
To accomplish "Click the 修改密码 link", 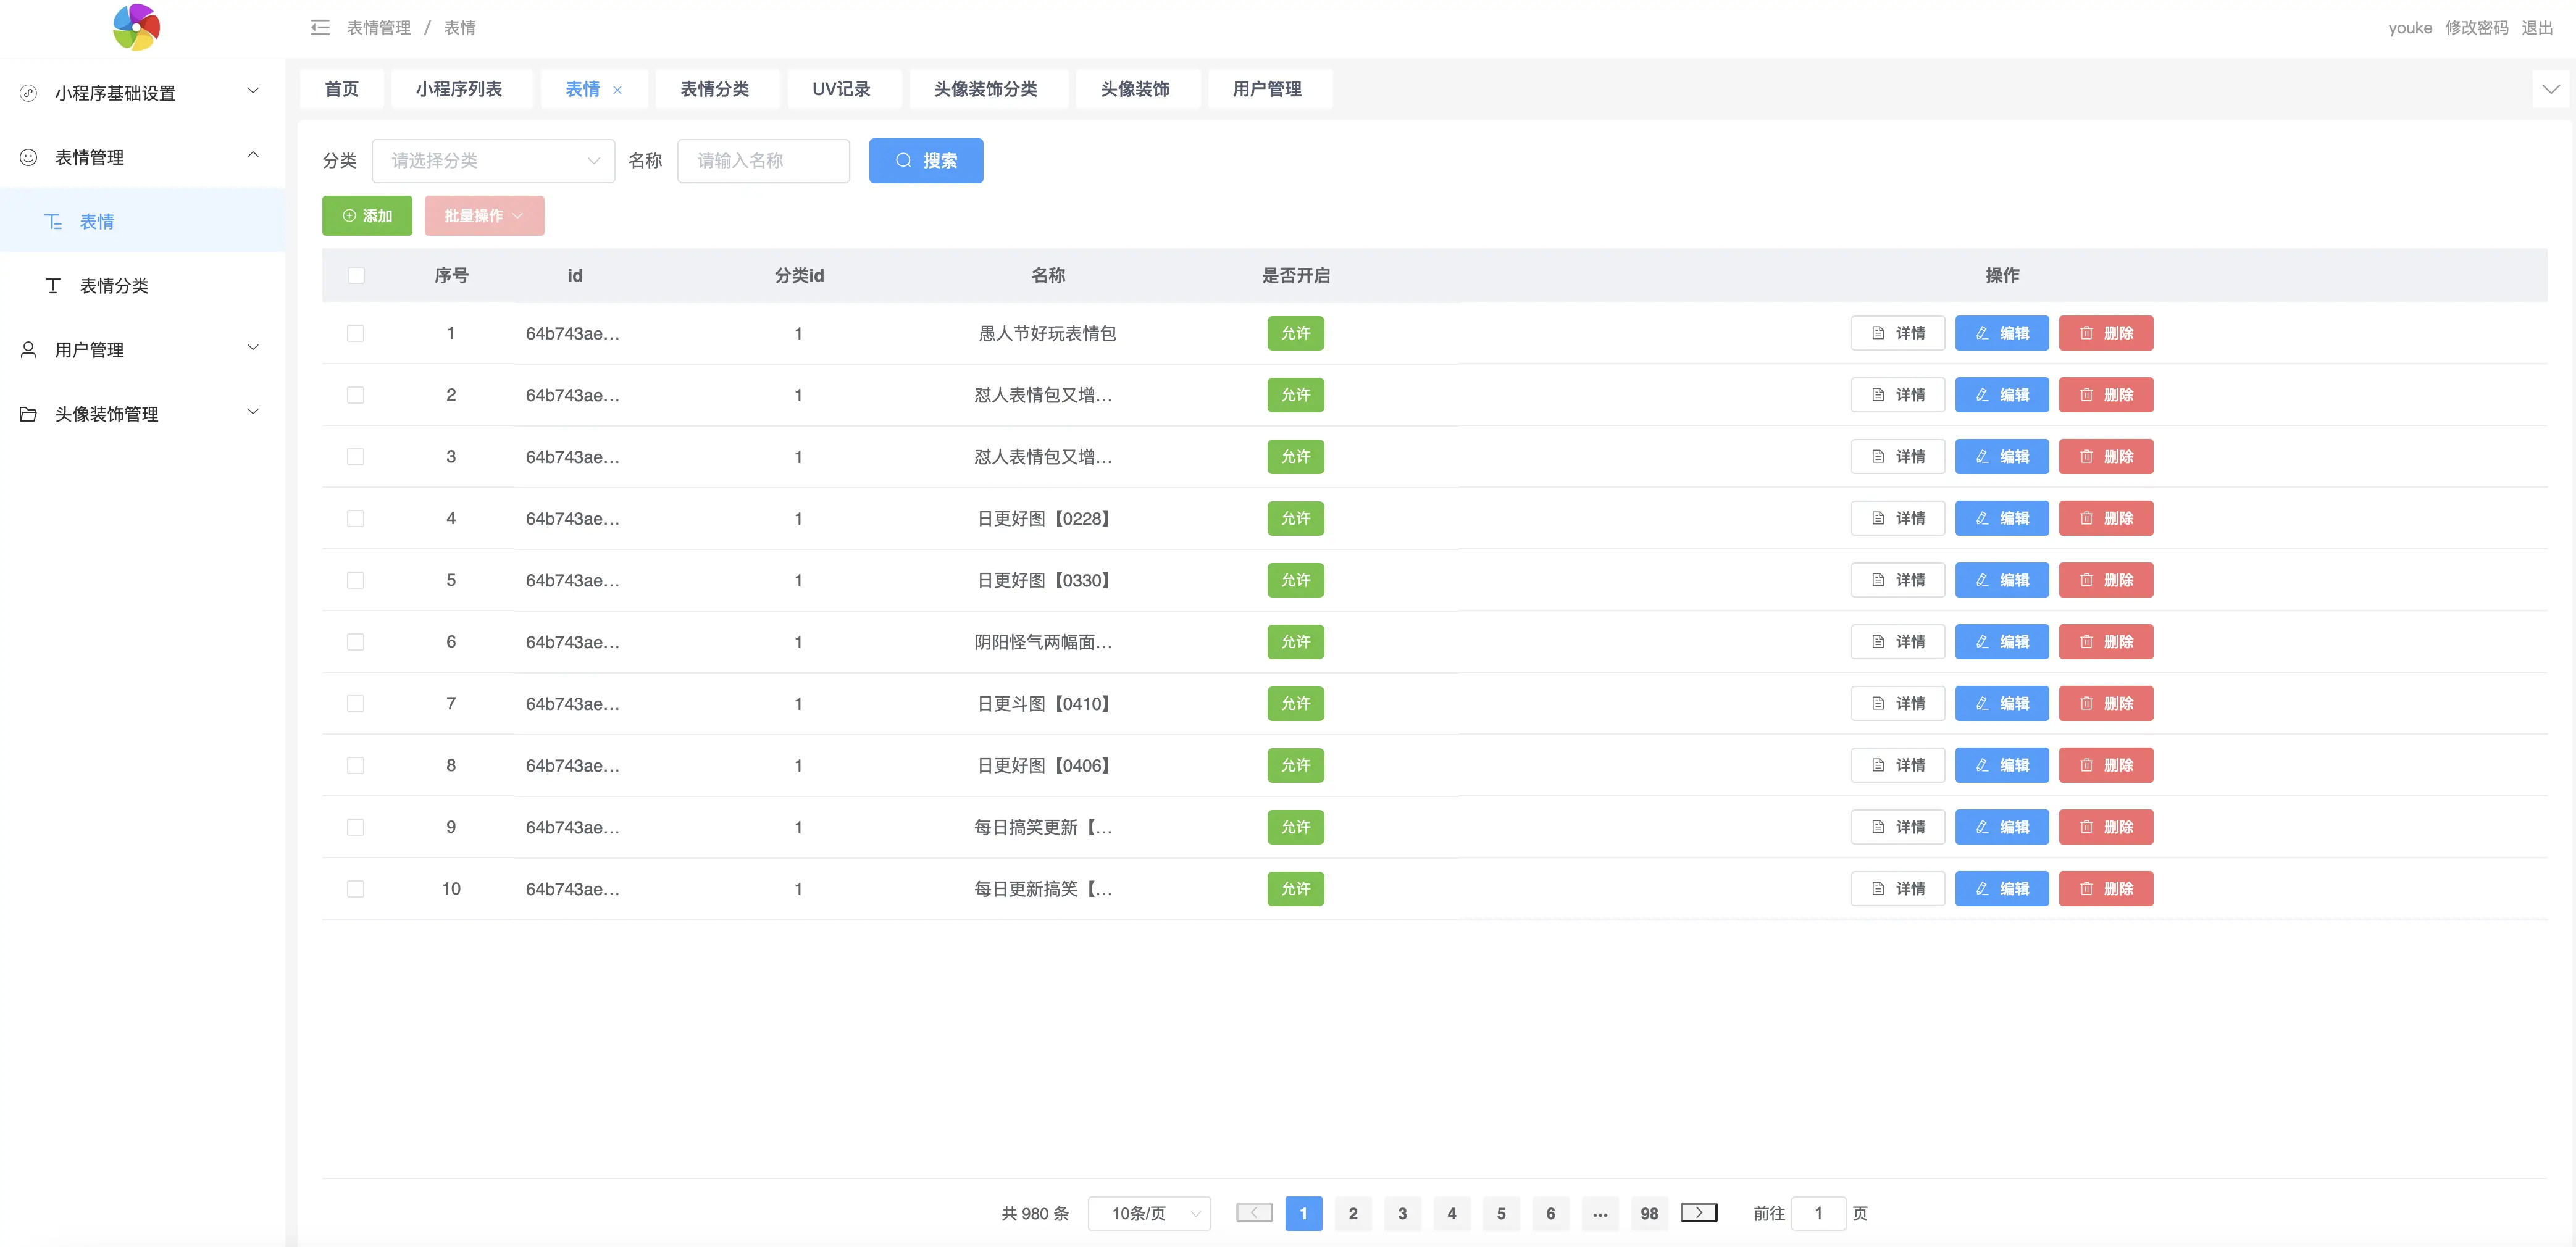I will [x=2476, y=28].
